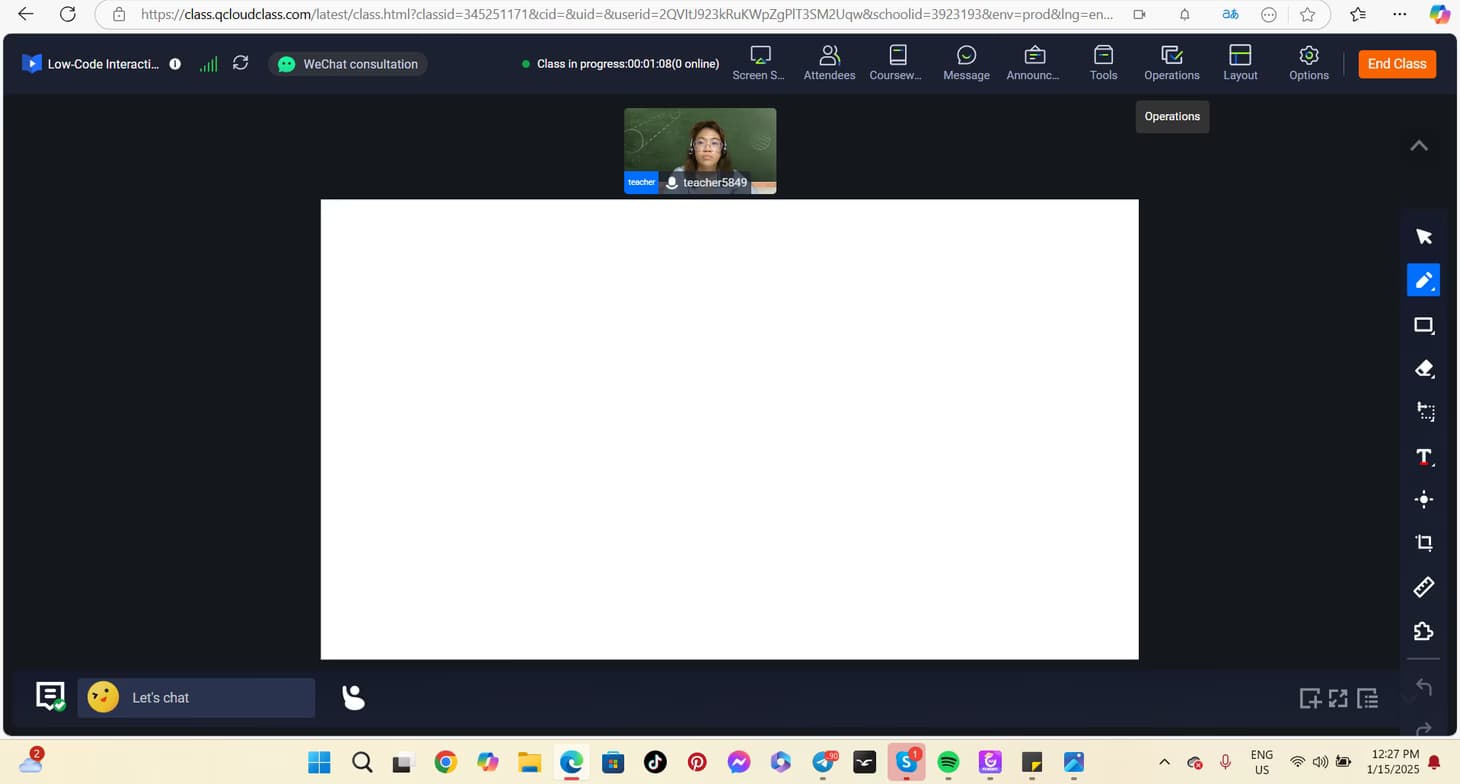Select the pen drawing tool

[x=1423, y=281]
